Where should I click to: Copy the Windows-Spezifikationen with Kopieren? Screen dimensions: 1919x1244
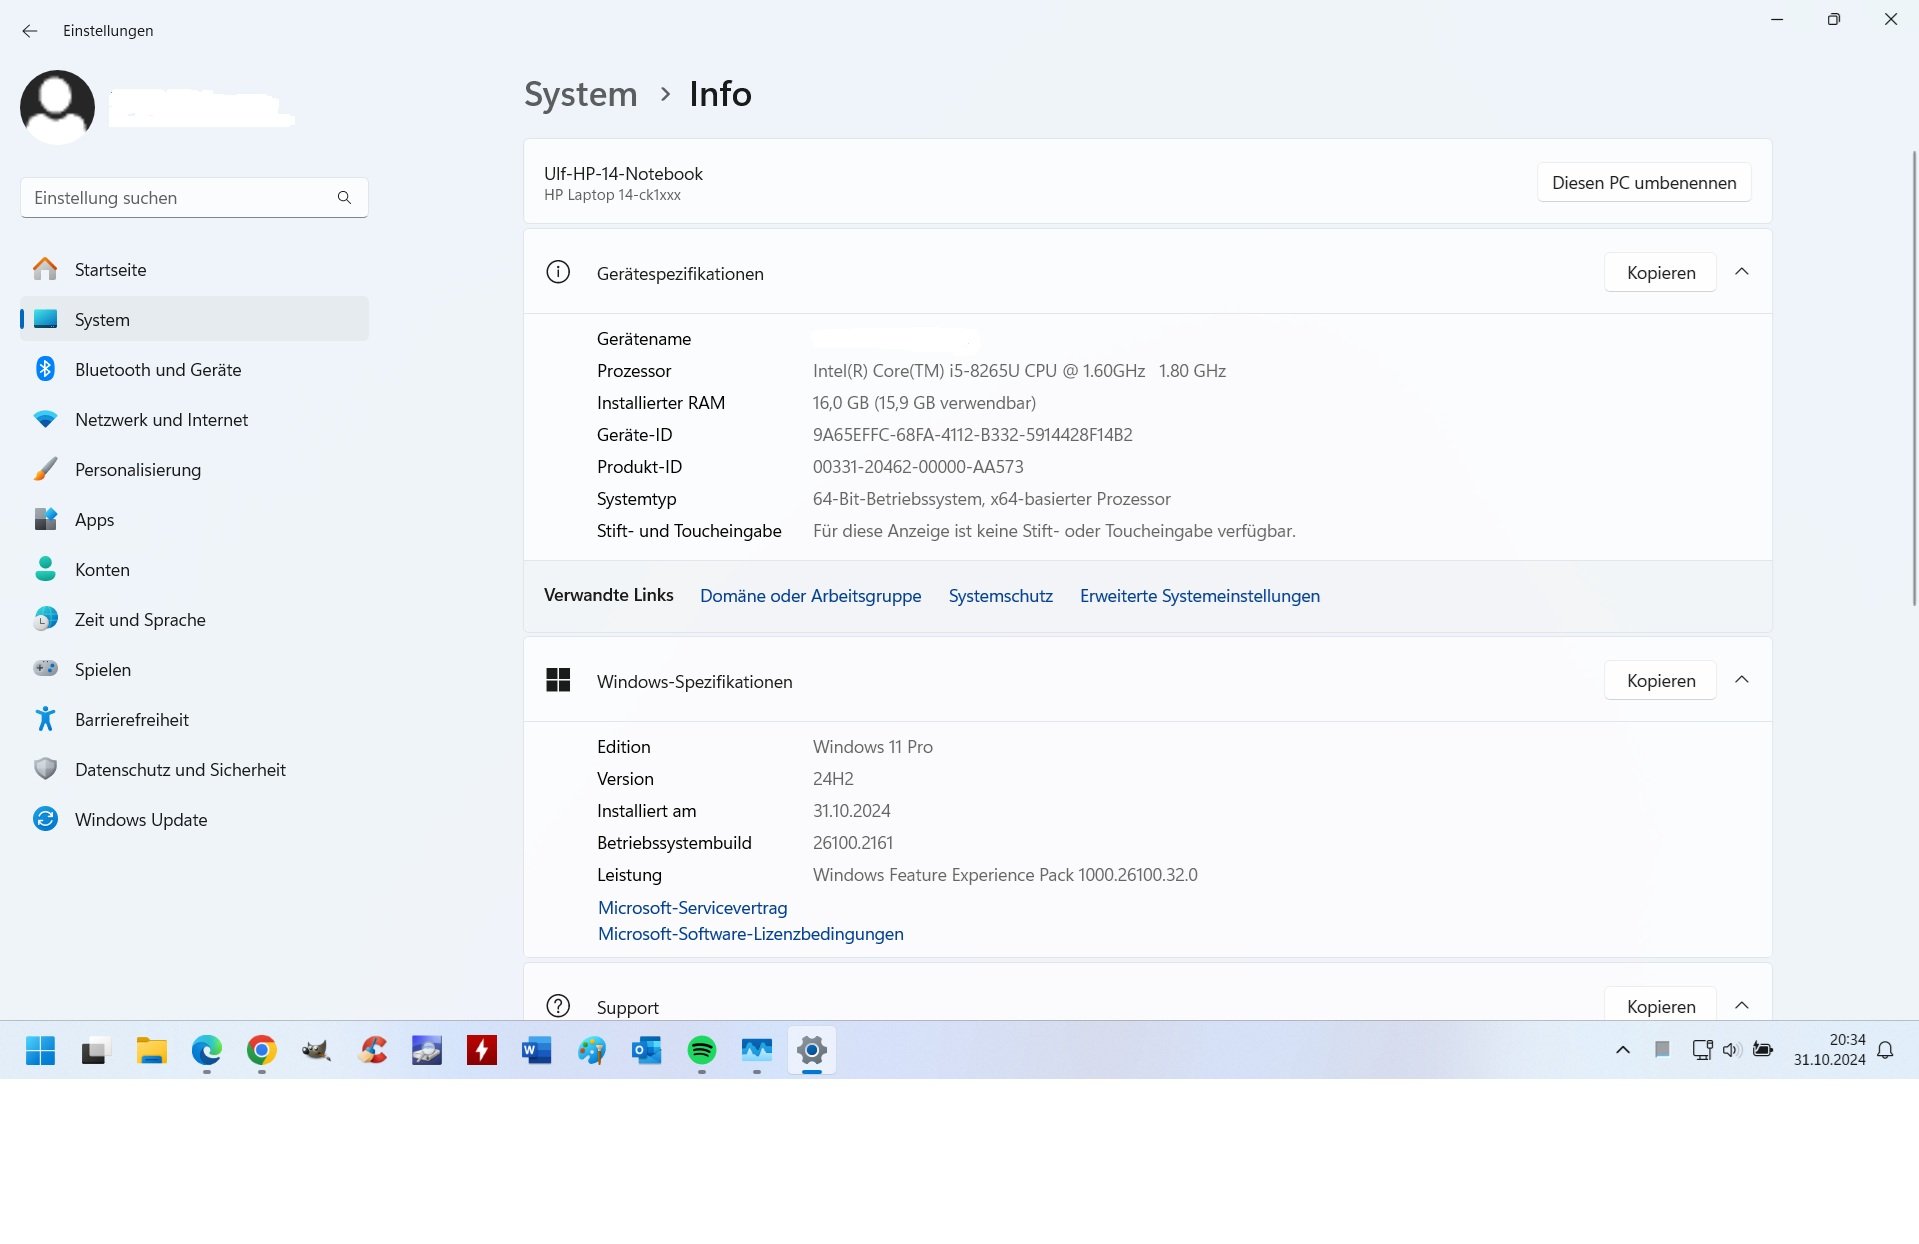click(1660, 680)
